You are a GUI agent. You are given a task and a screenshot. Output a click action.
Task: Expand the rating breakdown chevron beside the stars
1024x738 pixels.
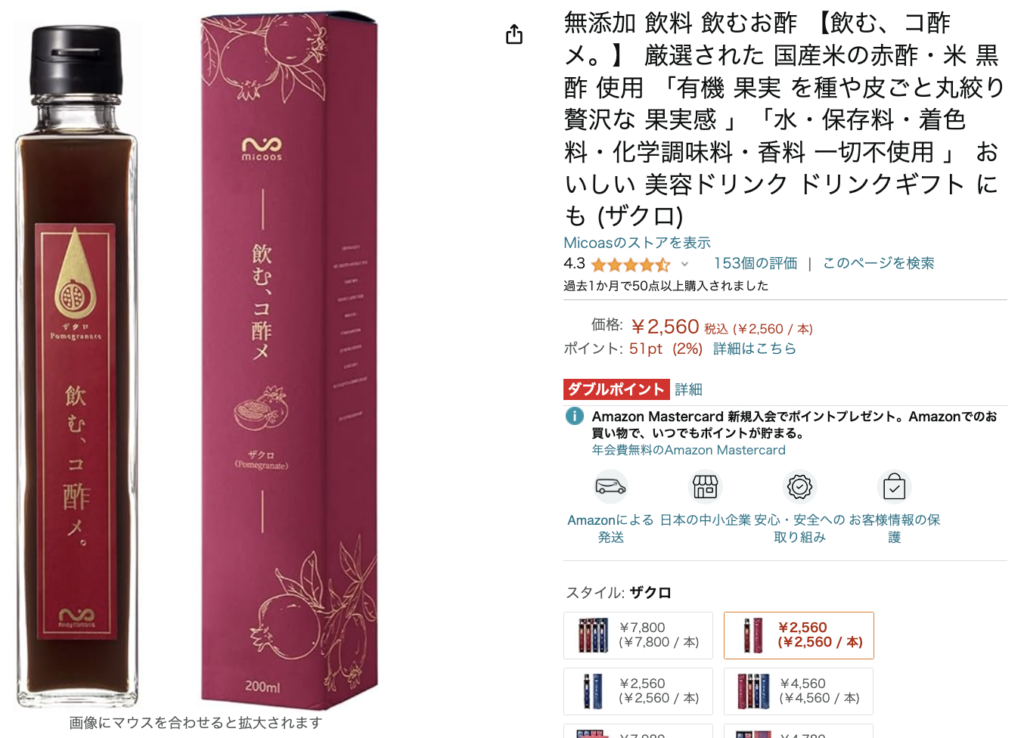coord(684,265)
